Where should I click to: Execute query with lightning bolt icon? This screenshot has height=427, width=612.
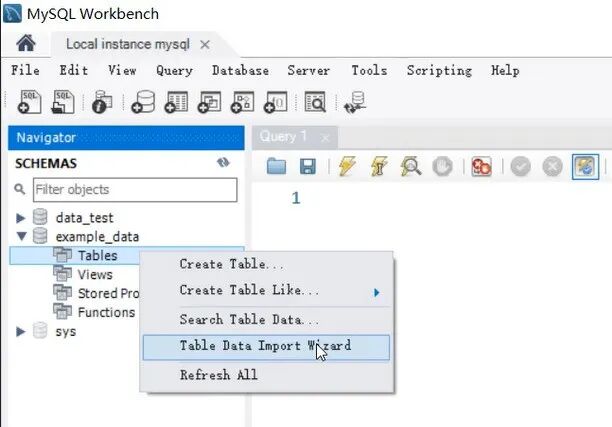pos(347,166)
